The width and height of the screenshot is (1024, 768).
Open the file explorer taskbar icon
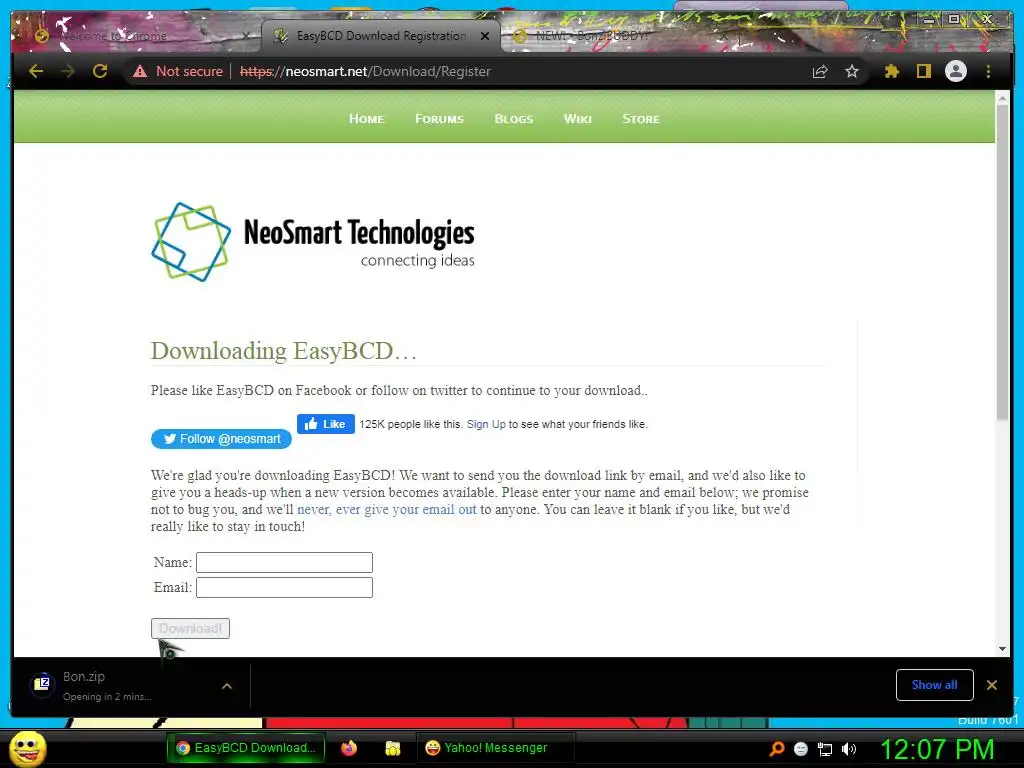[x=392, y=748]
